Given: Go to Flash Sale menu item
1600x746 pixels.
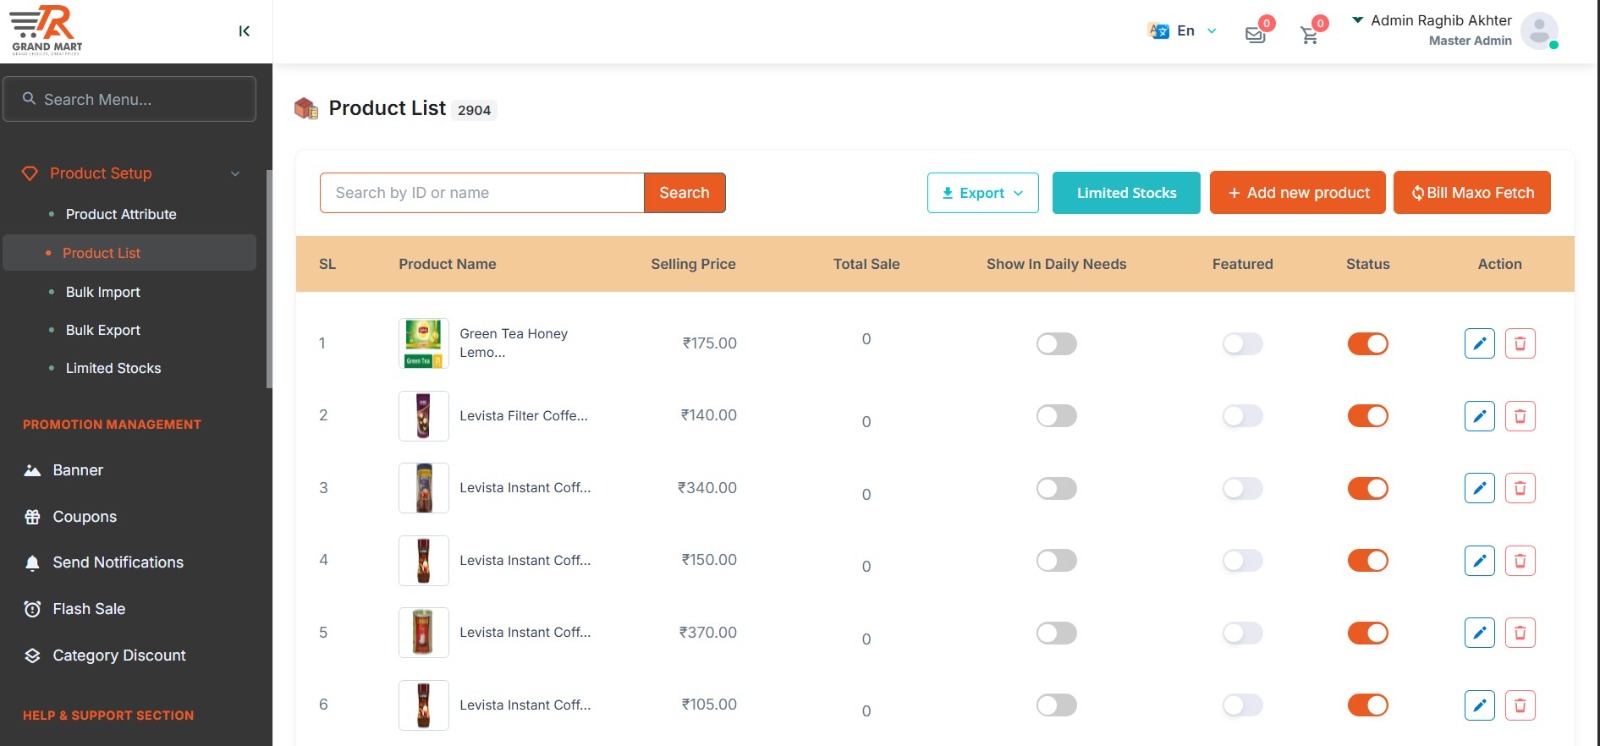Looking at the screenshot, I should coord(89,609).
